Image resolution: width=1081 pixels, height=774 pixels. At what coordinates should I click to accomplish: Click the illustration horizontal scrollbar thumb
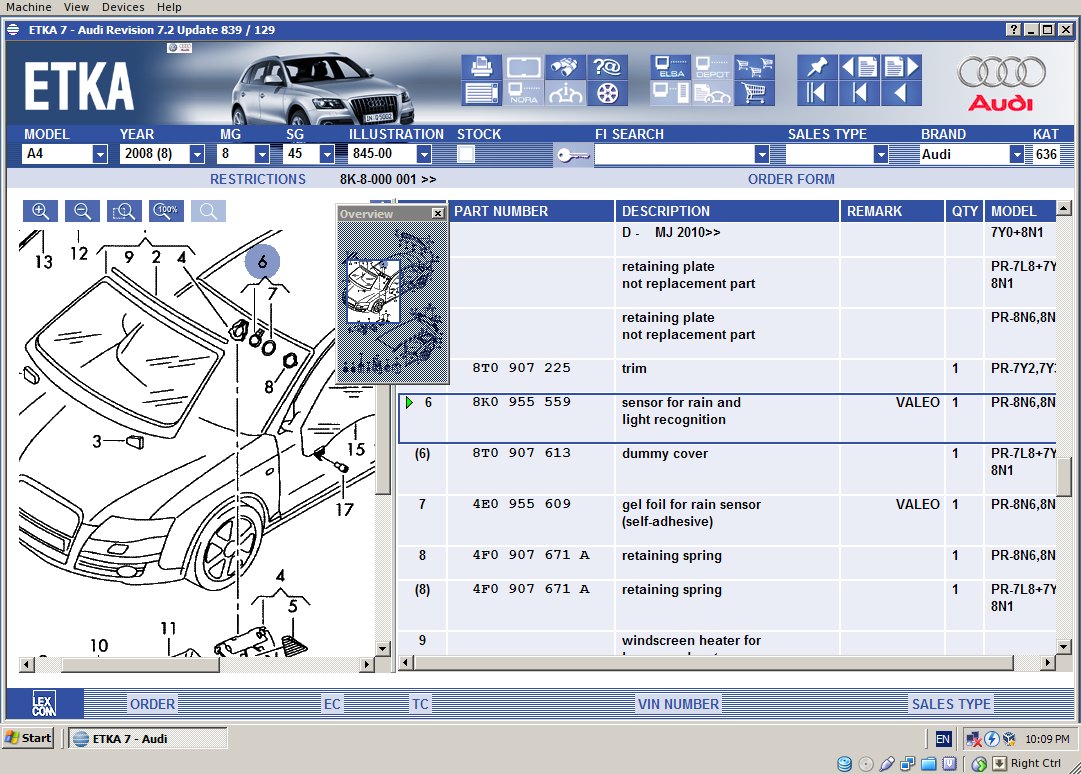[x=140, y=664]
